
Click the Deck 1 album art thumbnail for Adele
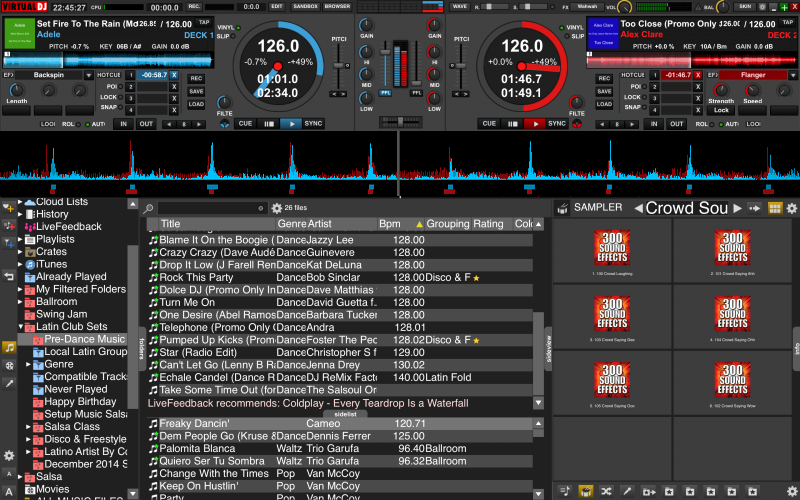19,33
